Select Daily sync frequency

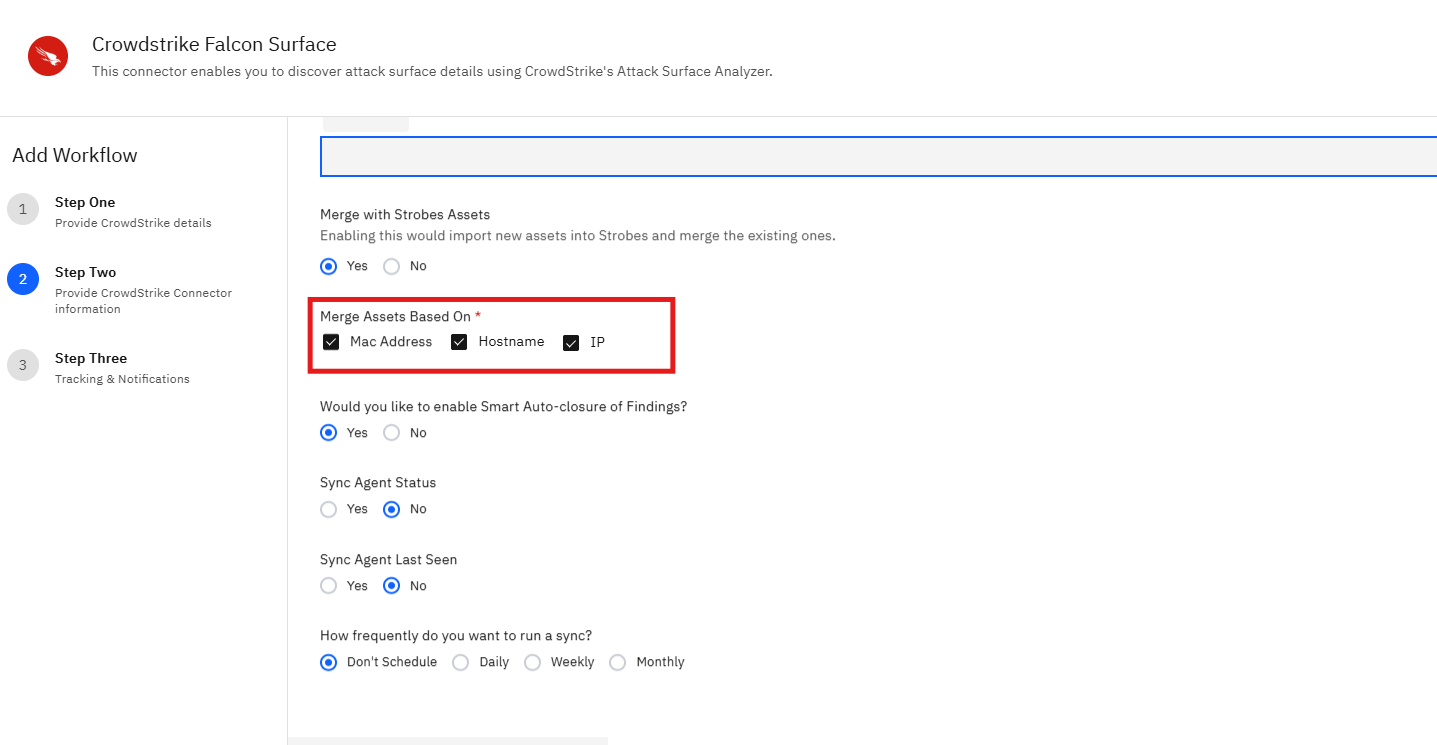tap(461, 662)
